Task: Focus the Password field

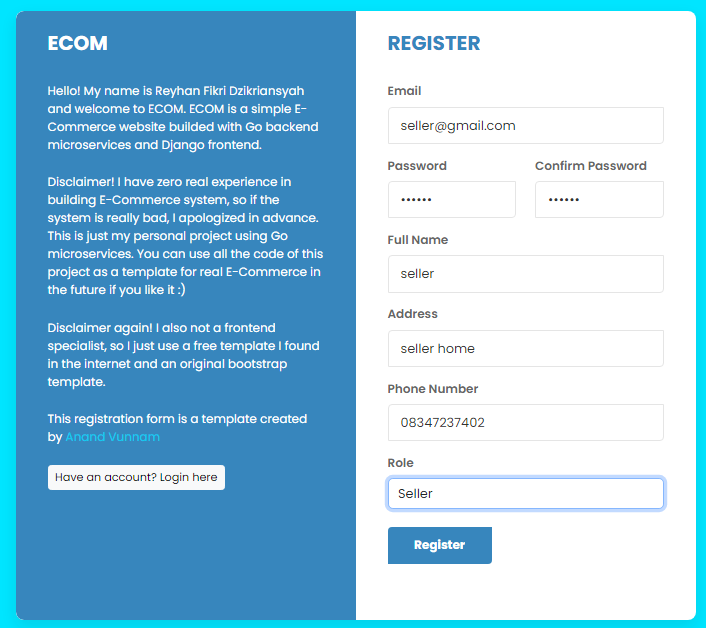Action: (452, 199)
